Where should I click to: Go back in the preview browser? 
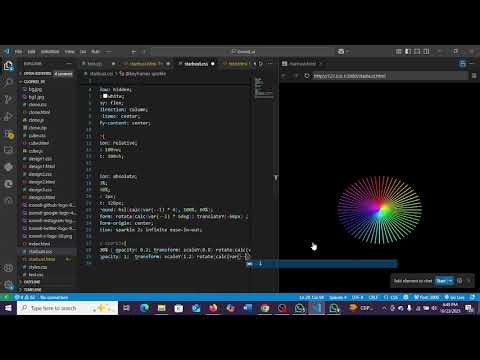click(x=284, y=76)
